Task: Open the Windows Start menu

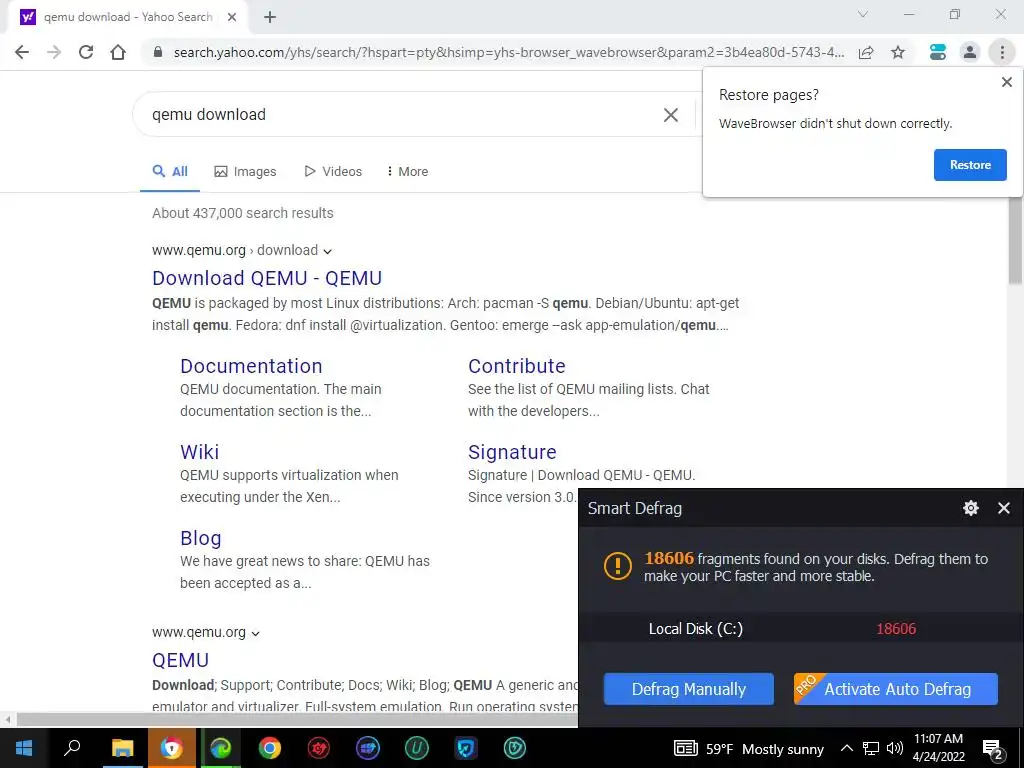Action: pos(24,748)
